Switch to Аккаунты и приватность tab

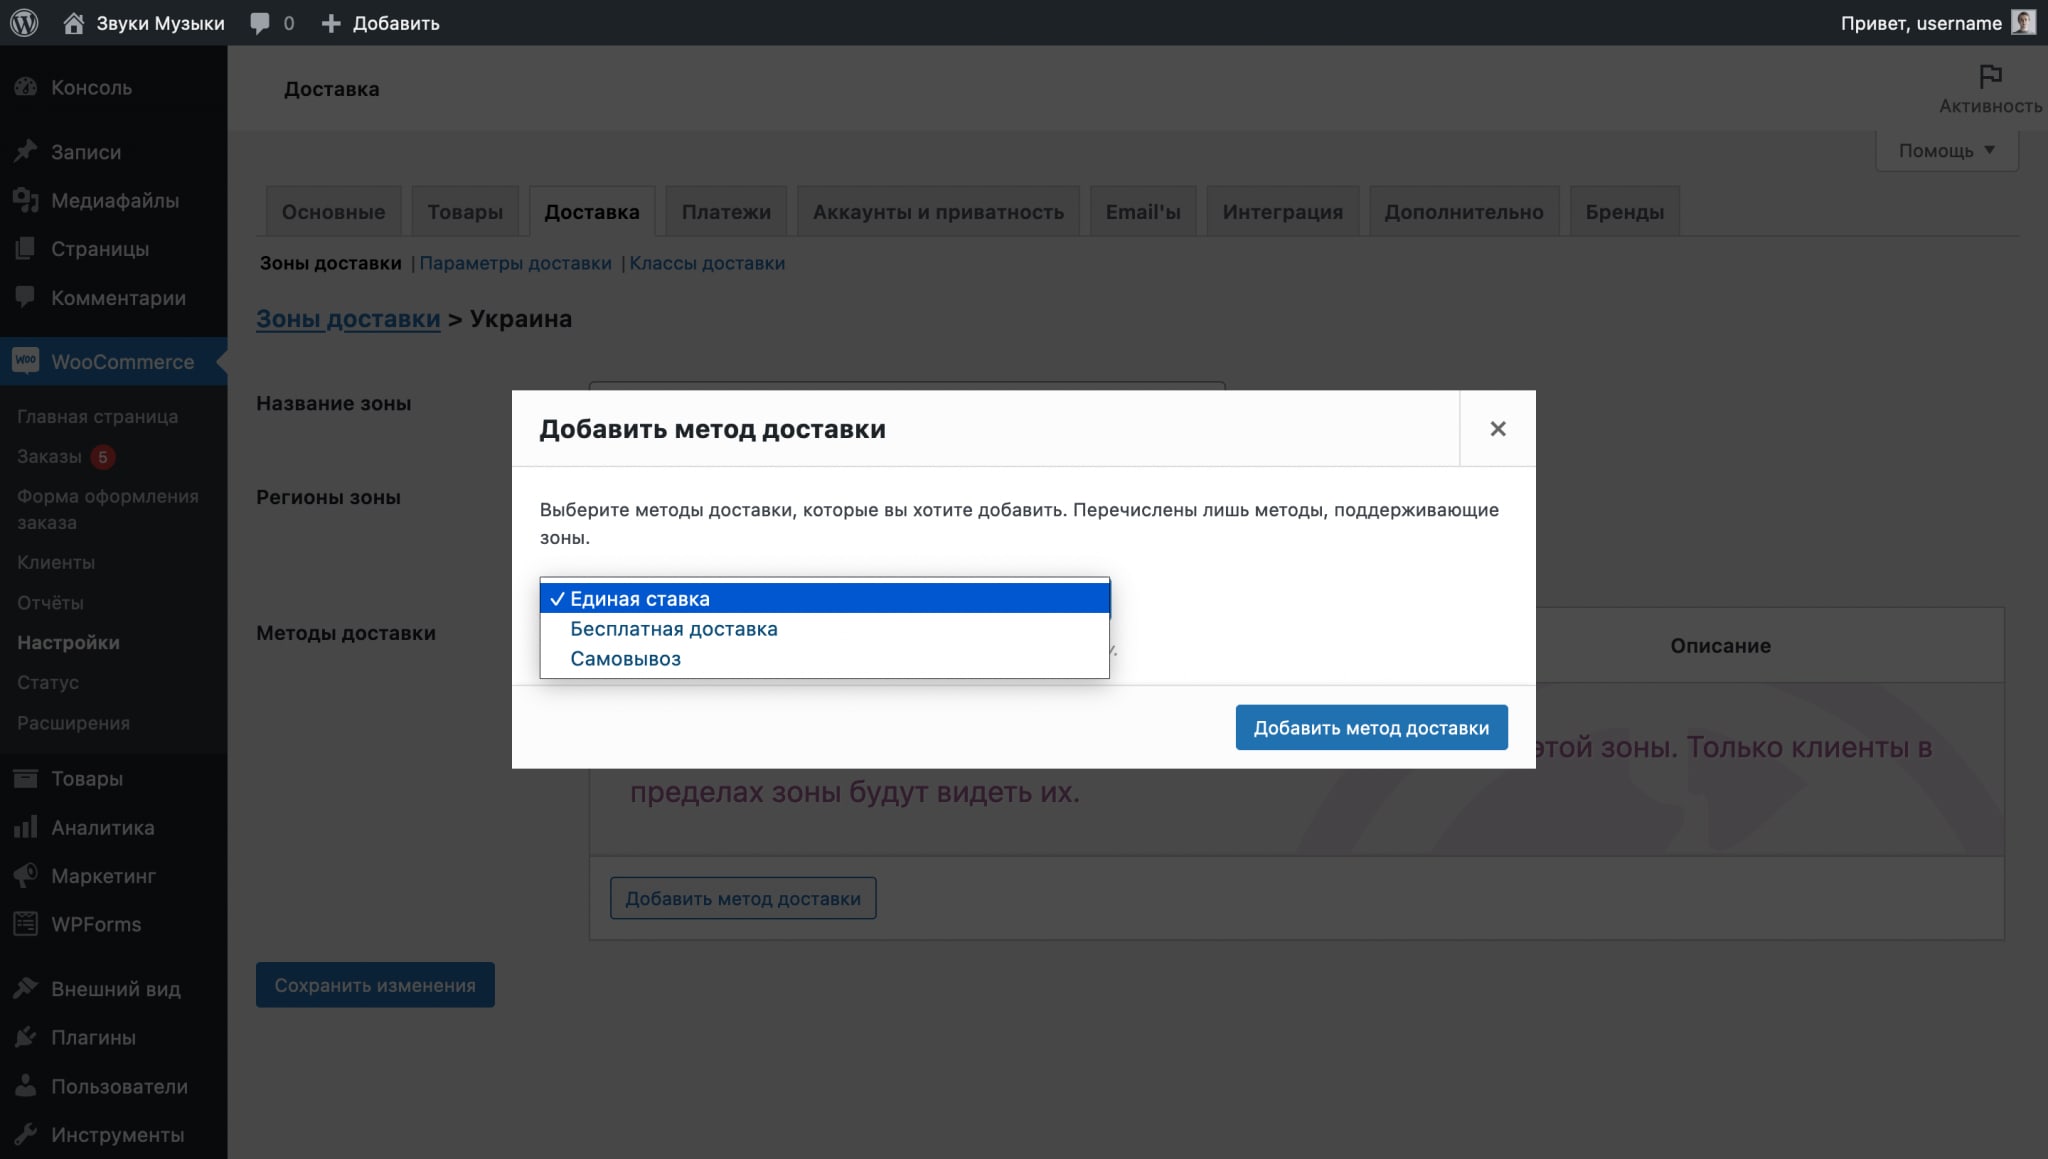(938, 211)
